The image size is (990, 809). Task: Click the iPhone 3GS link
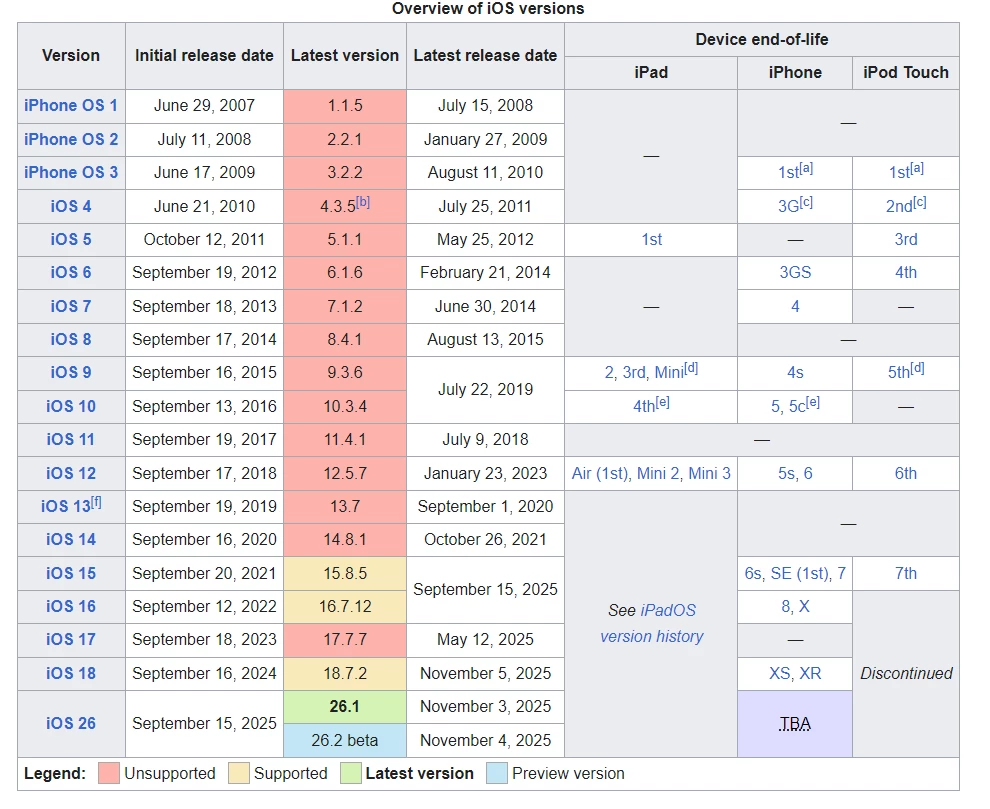click(795, 272)
